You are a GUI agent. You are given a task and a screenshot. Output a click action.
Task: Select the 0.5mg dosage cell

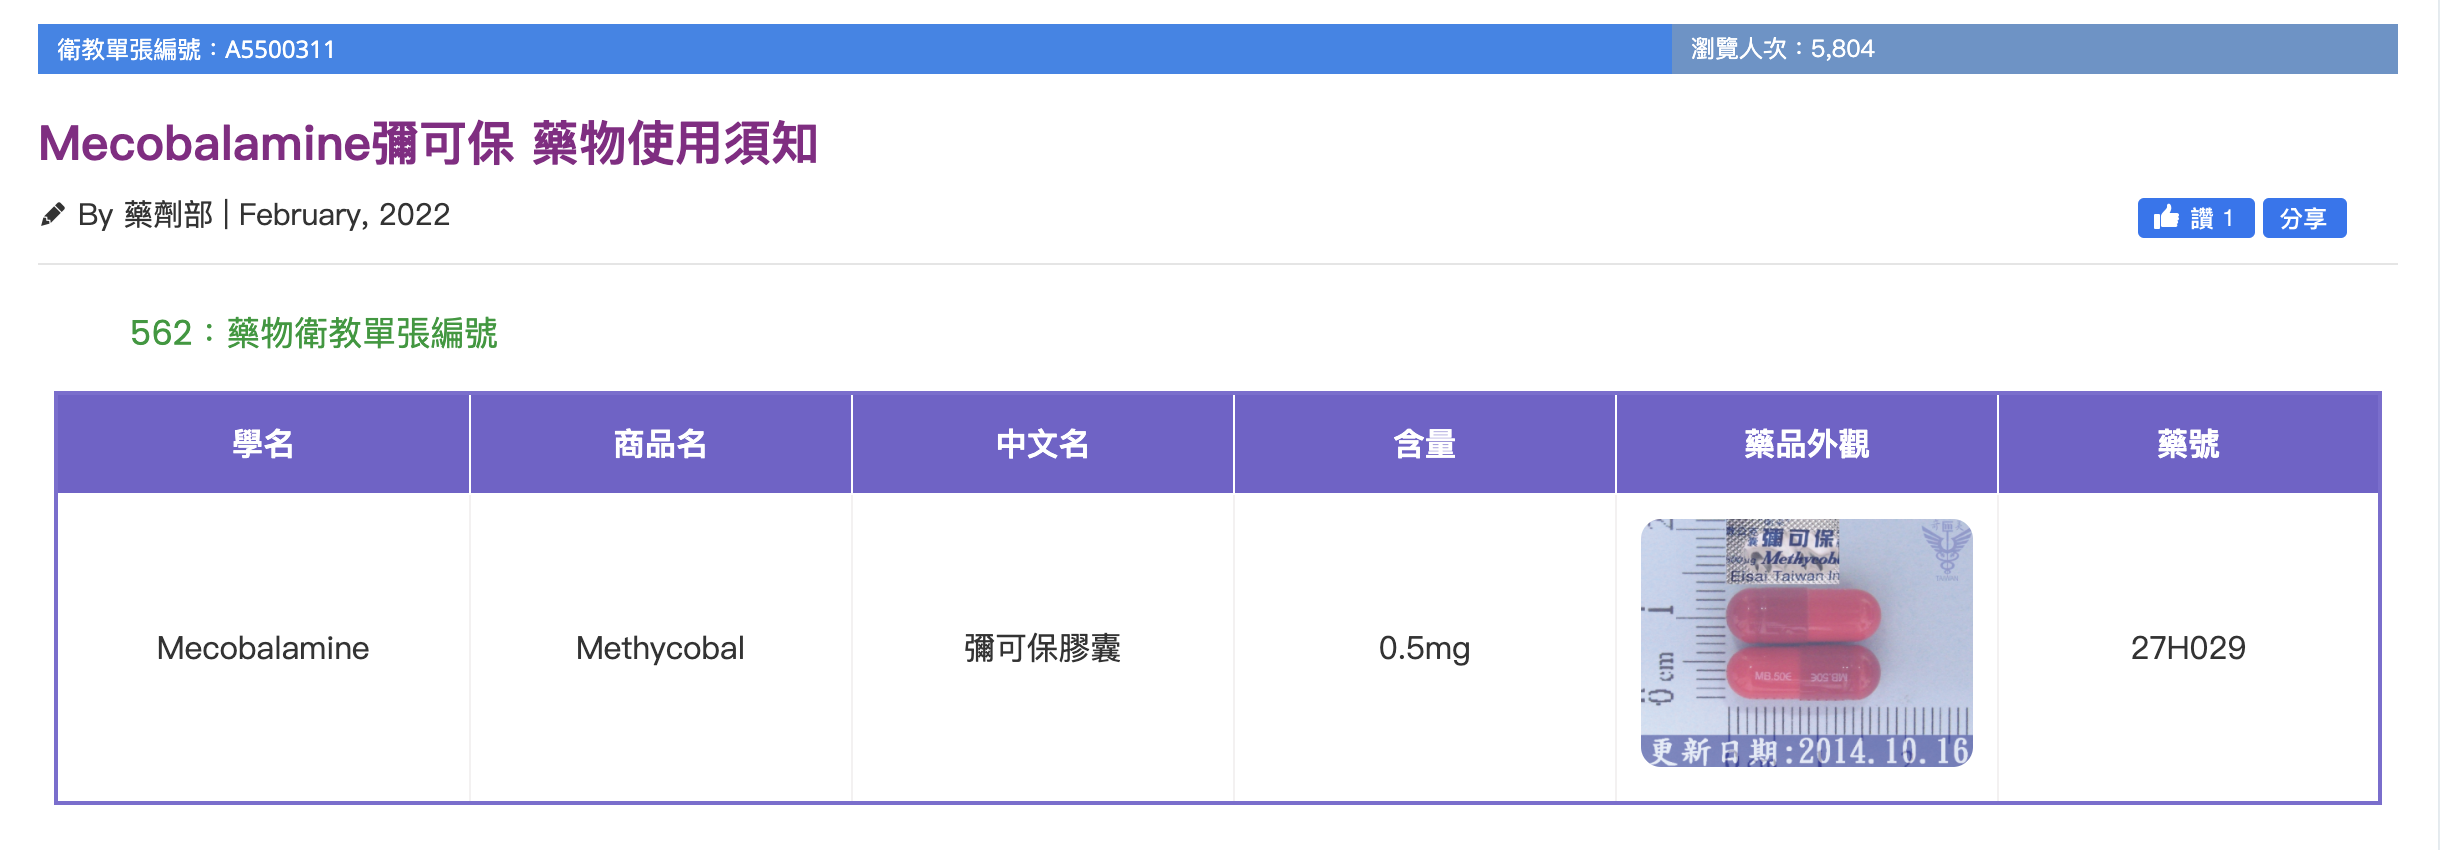1425,647
